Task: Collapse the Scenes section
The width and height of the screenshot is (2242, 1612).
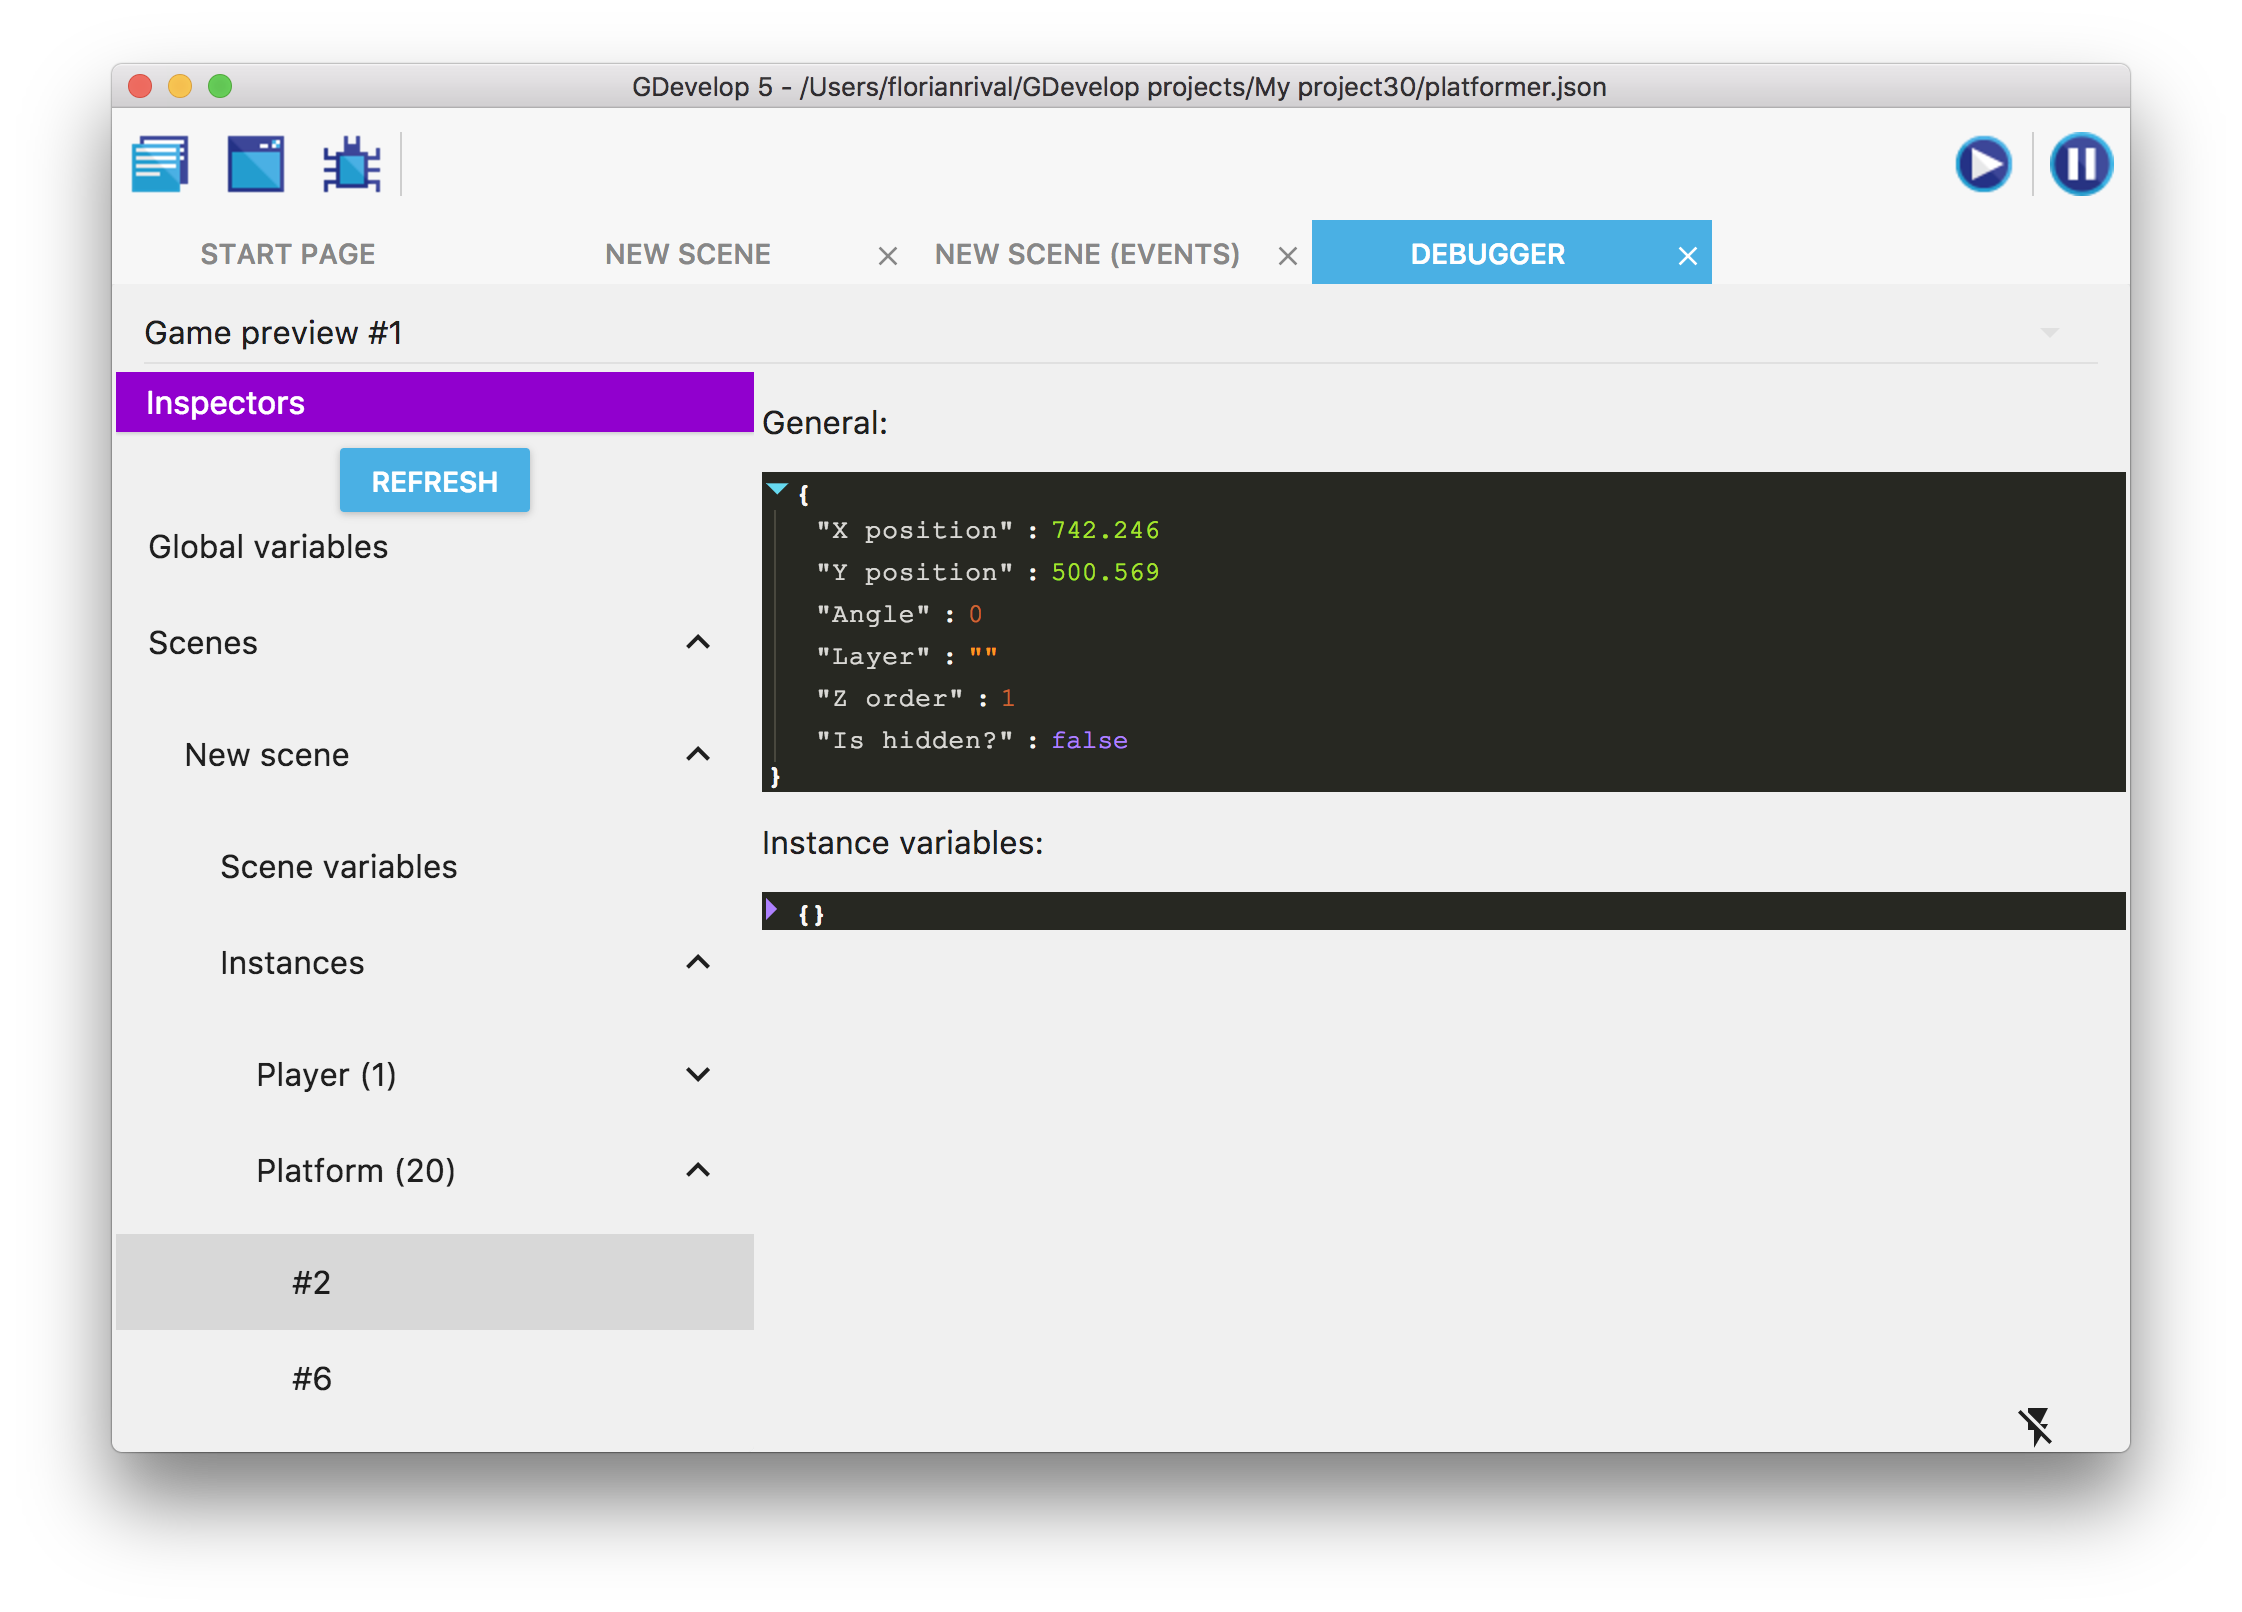Action: (698, 642)
